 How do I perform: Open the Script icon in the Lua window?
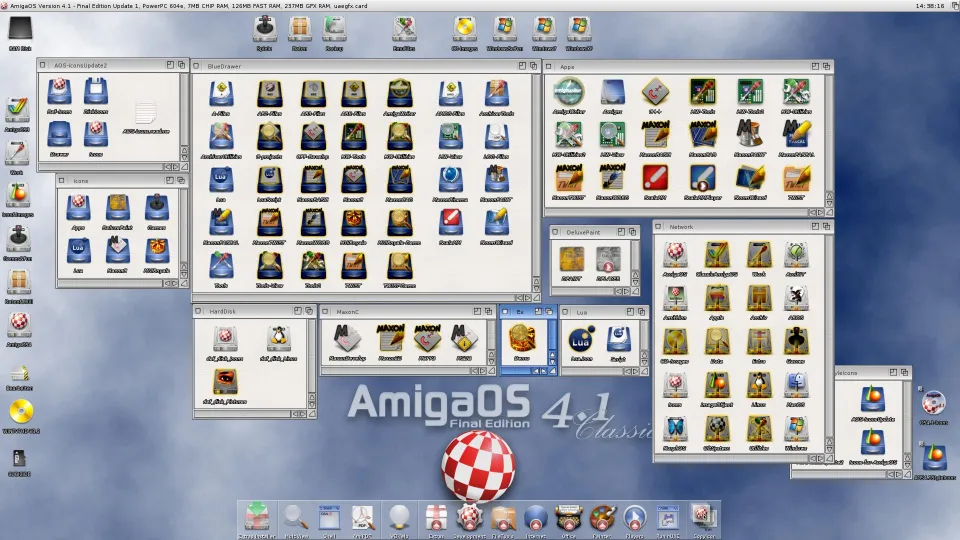(618, 337)
